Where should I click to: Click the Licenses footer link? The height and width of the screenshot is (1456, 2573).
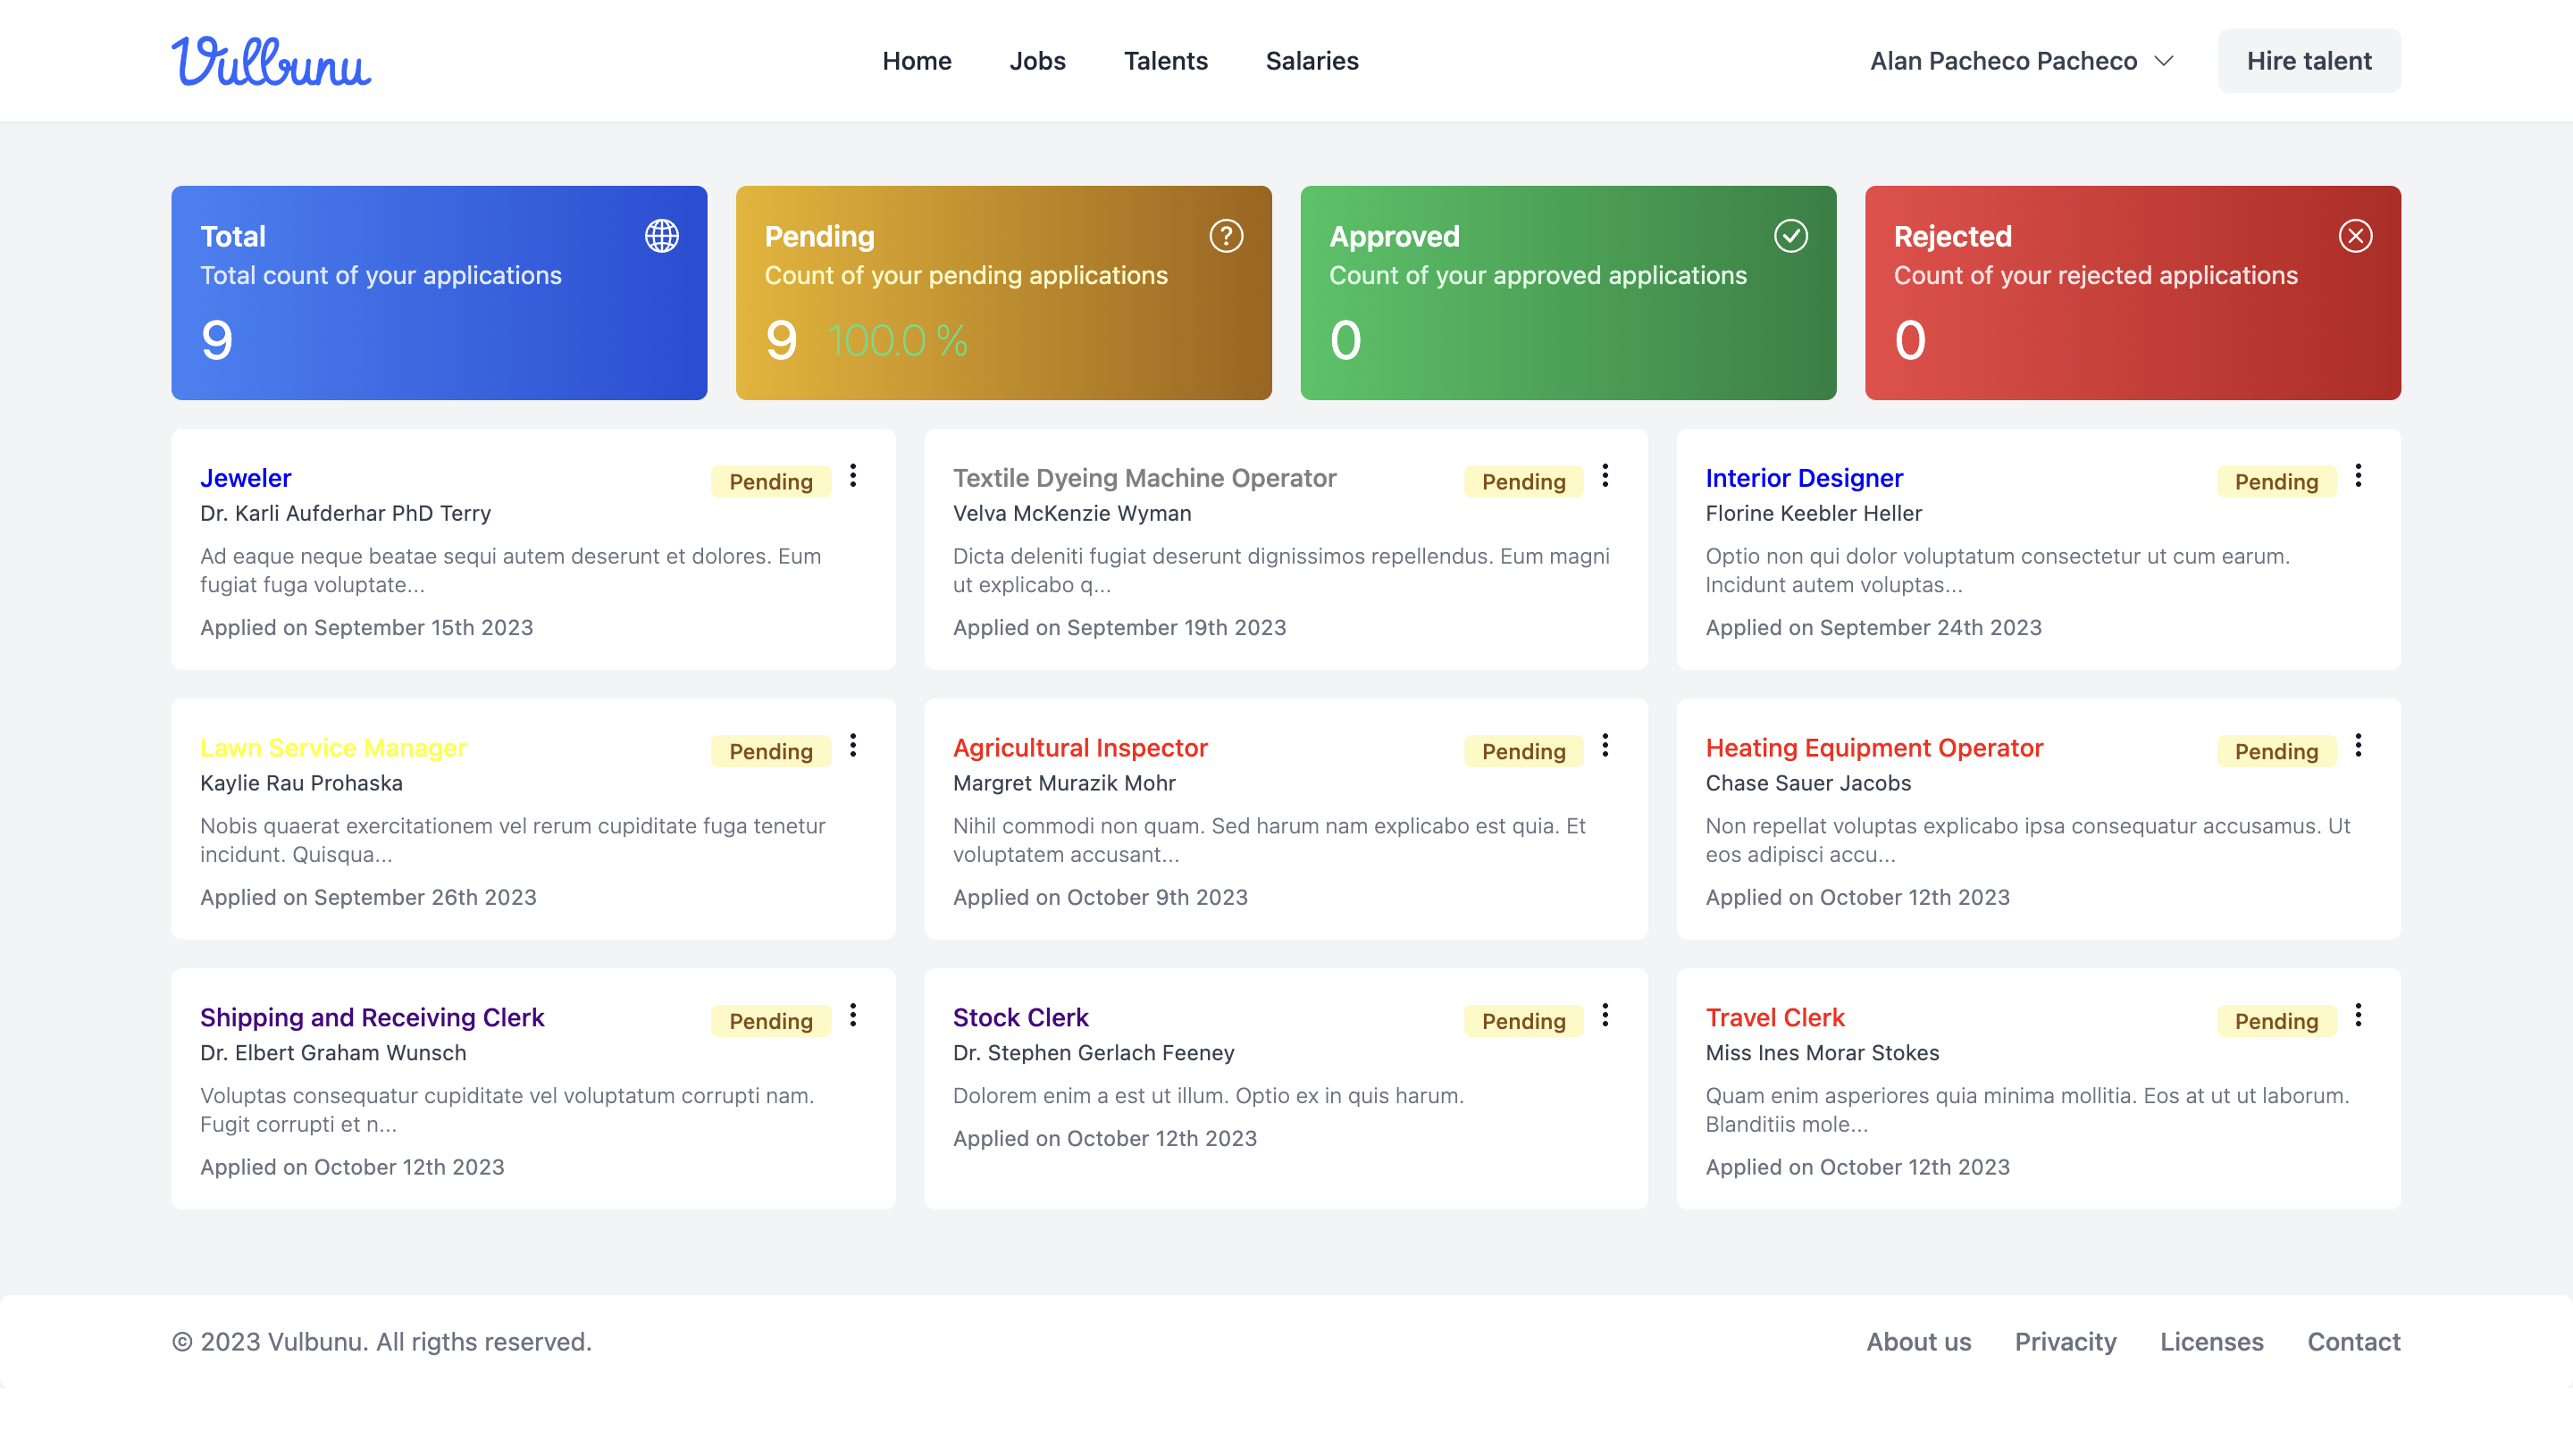click(2211, 1342)
